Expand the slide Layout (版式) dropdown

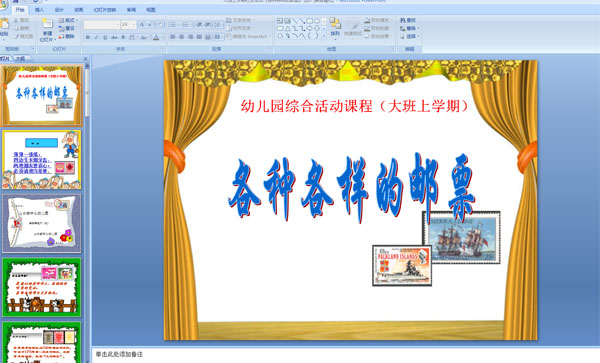(x=68, y=20)
